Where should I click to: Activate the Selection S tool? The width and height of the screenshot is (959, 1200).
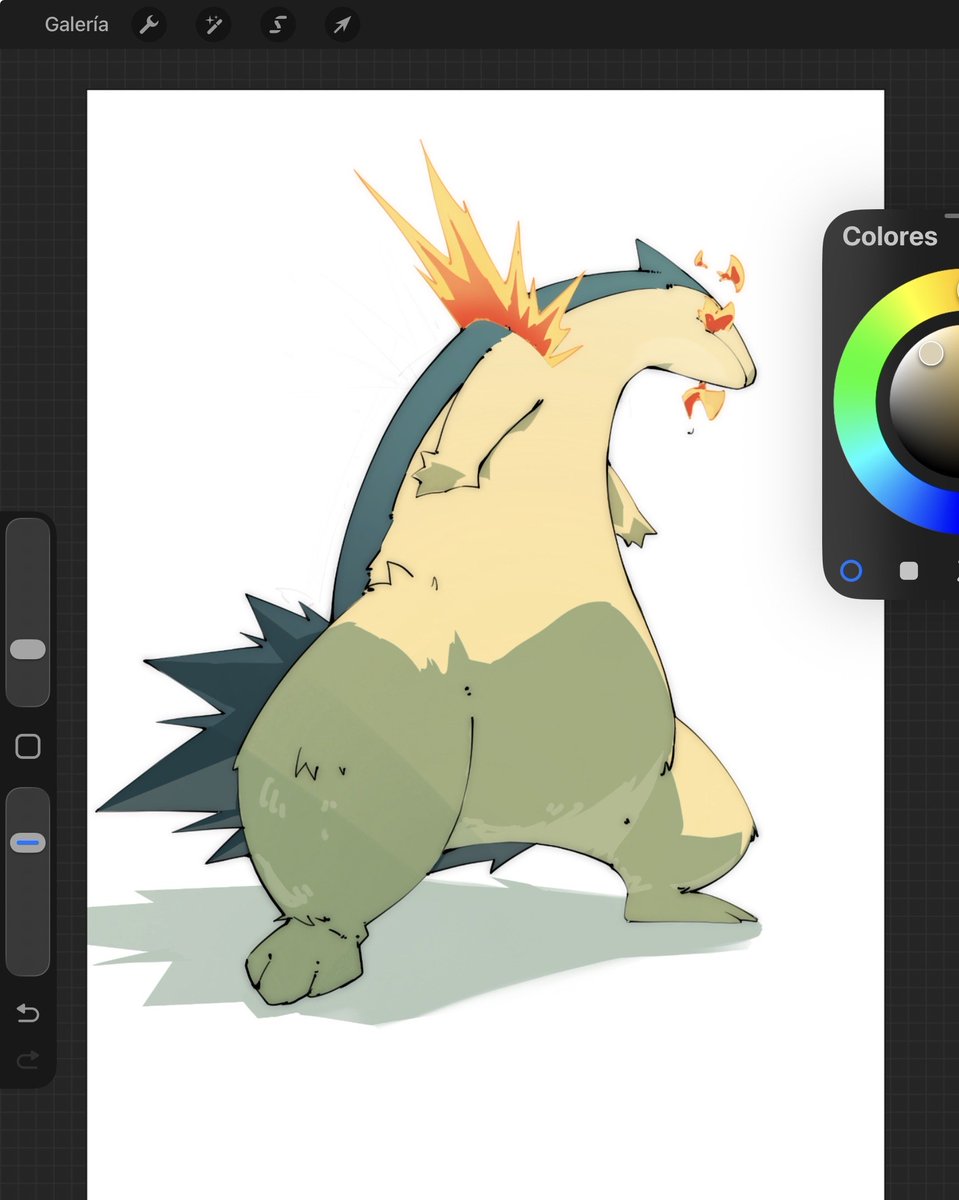point(277,24)
